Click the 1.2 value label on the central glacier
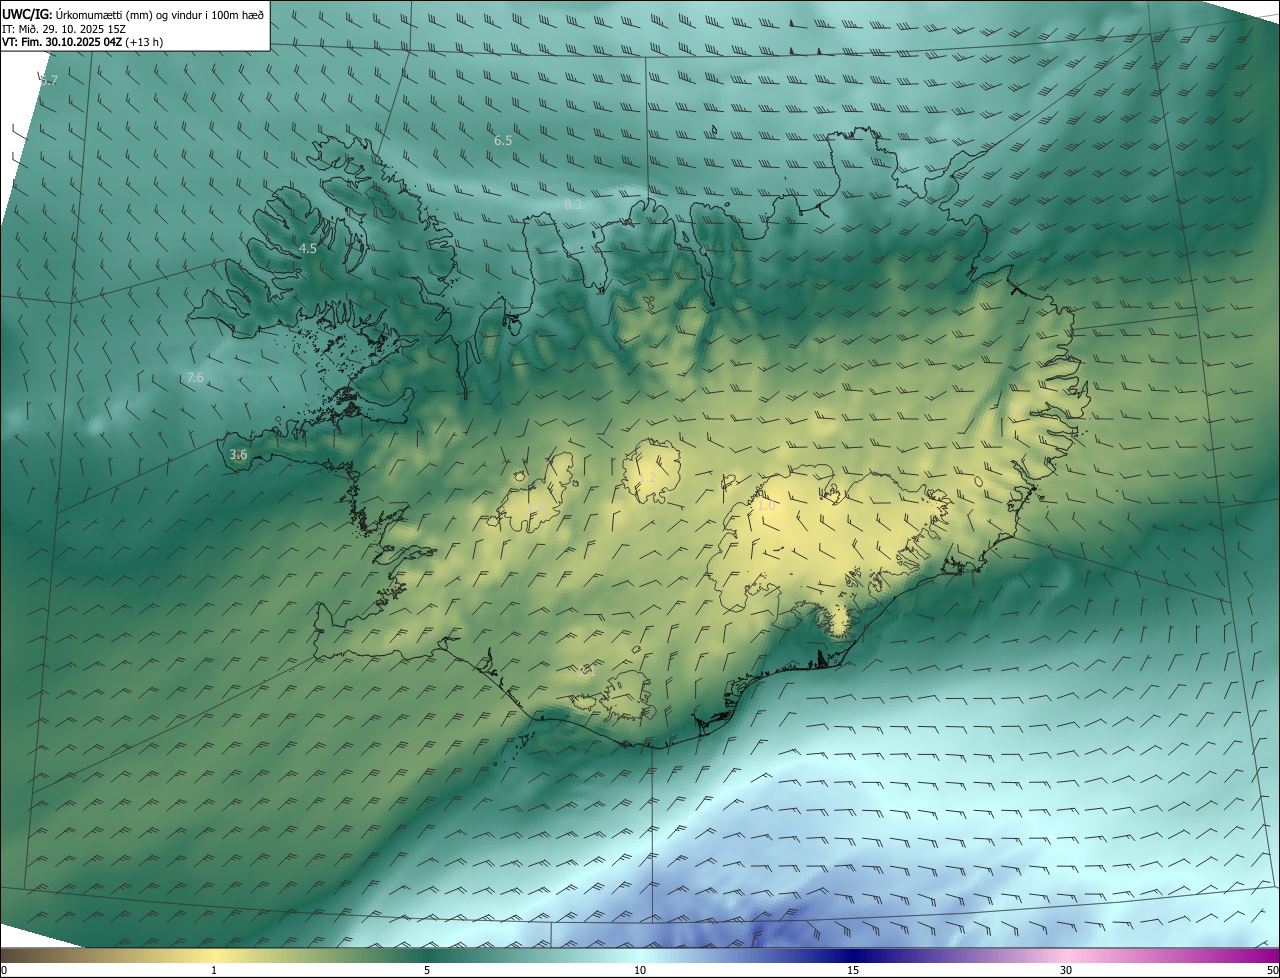1280x978 pixels. point(648,478)
